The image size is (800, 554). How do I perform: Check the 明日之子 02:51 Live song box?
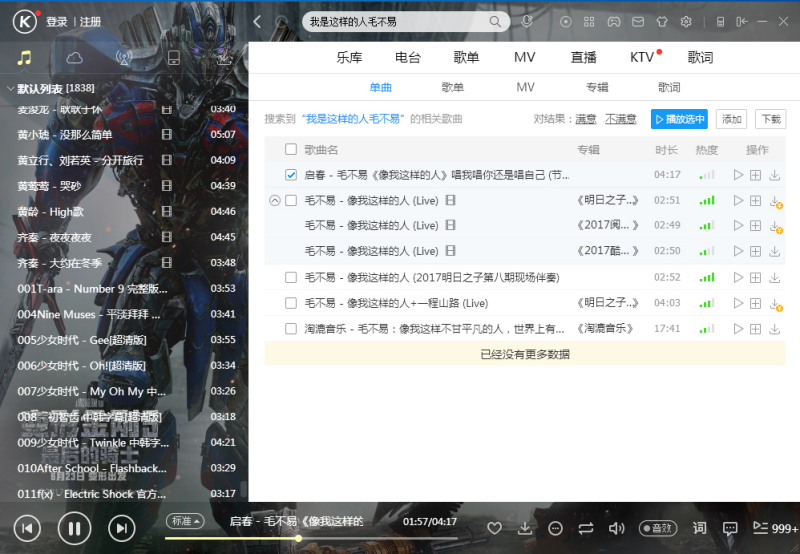(291, 200)
